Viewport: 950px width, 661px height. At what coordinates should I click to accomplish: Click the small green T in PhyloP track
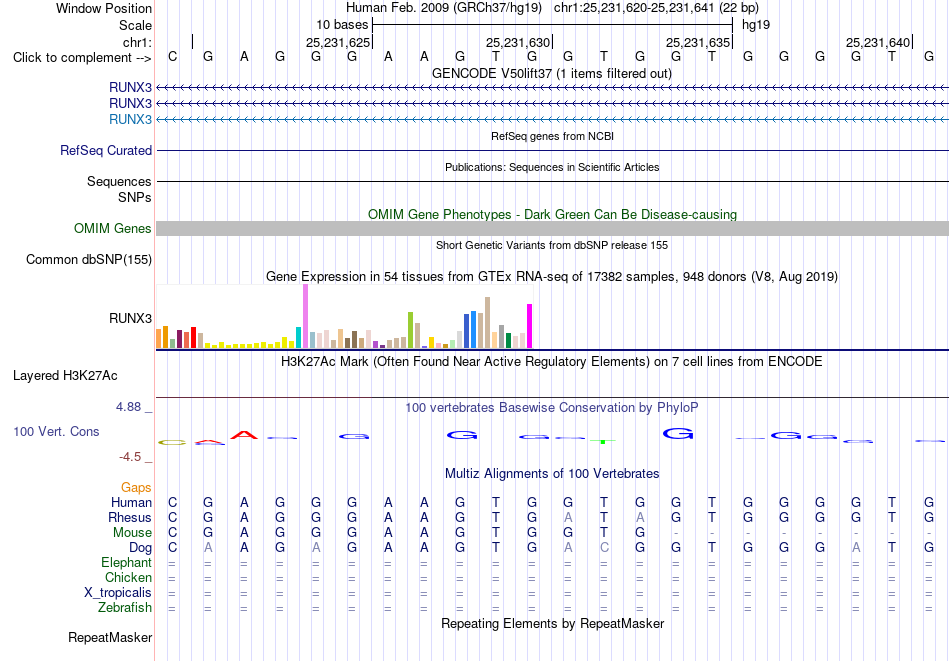coord(603,441)
